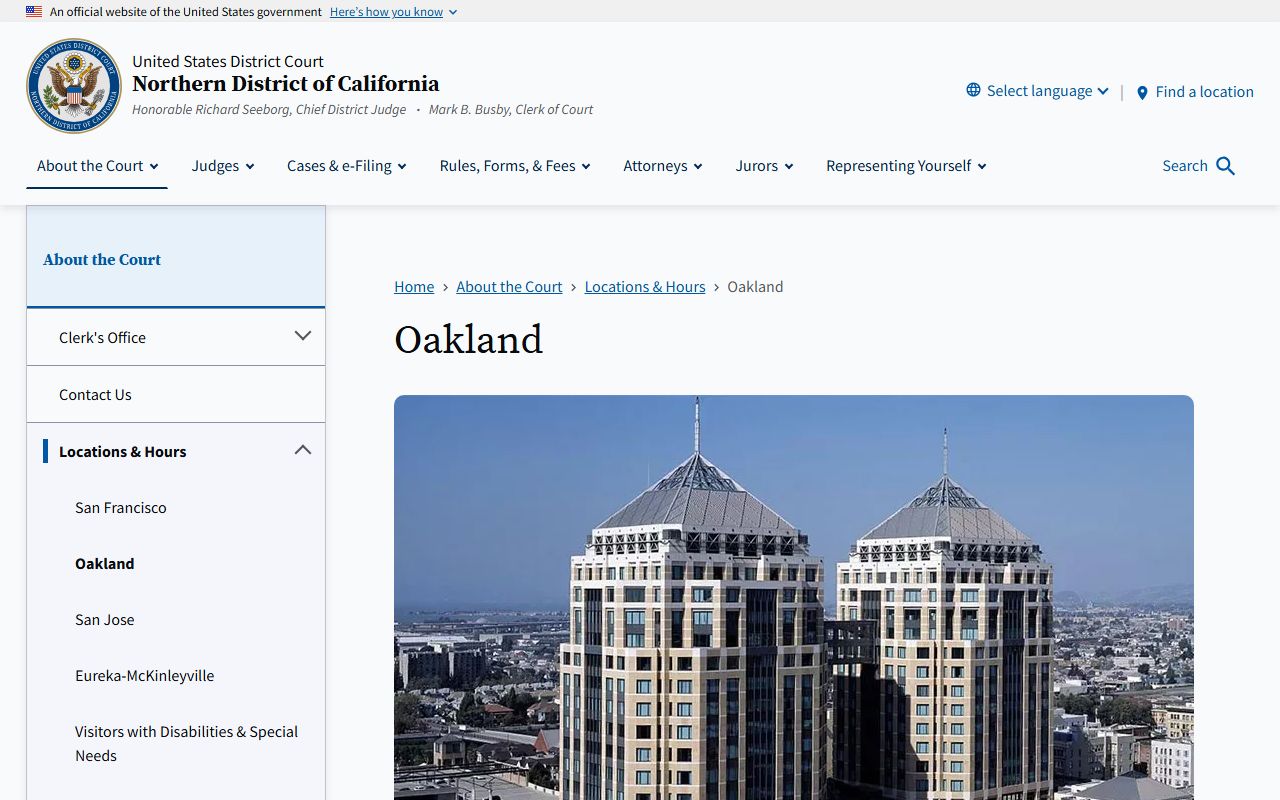Click "Mark B. Busby, Clerk of Court" text
The width and height of the screenshot is (1280, 800).
511,110
